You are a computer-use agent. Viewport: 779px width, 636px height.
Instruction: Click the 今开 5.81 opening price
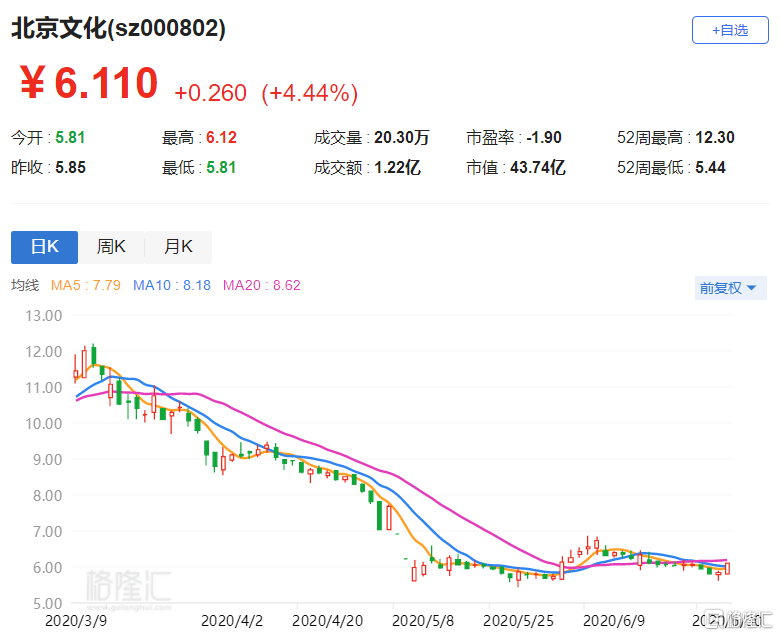point(48,138)
